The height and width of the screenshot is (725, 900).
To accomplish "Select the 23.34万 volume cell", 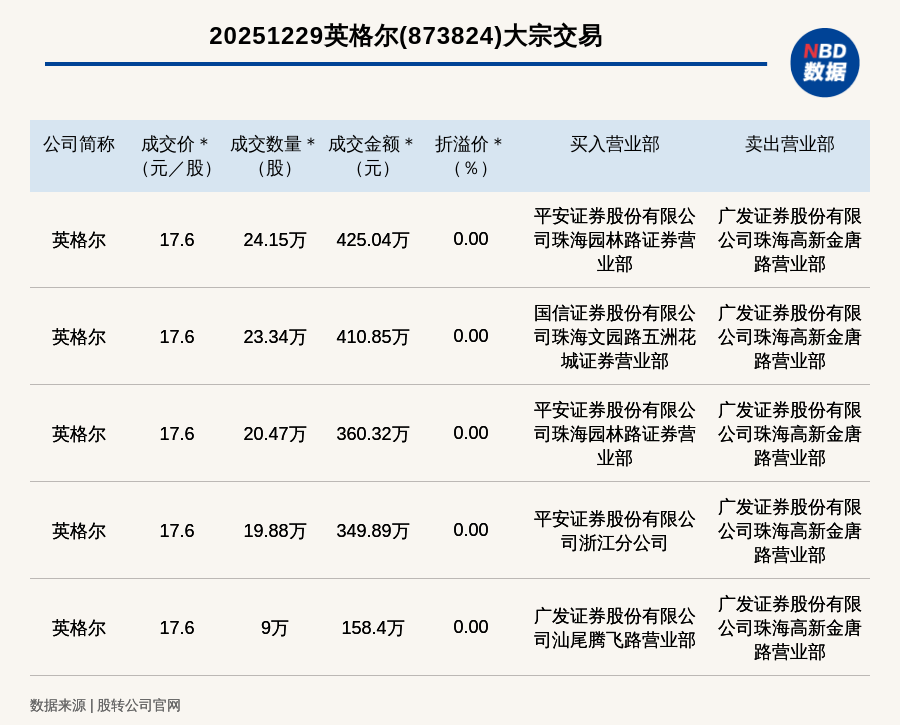I will (x=274, y=337).
